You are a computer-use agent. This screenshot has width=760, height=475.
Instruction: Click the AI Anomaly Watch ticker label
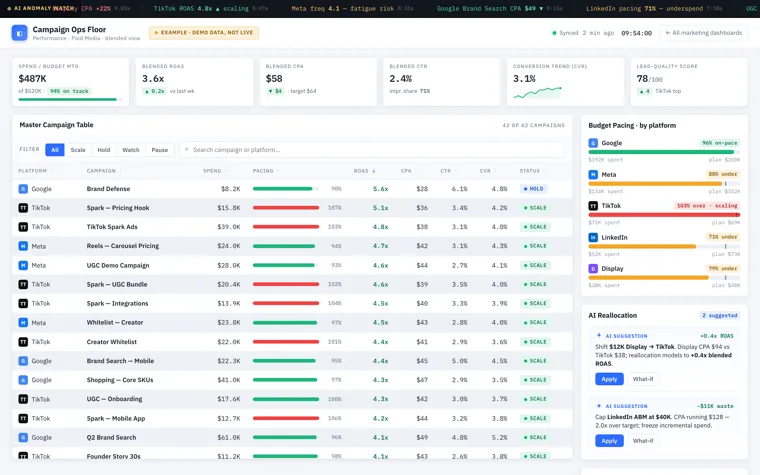41,8
